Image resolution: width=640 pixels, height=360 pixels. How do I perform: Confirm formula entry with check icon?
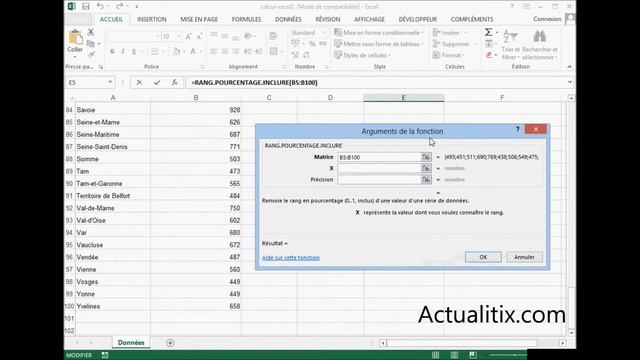pyautogui.click(x=157, y=82)
